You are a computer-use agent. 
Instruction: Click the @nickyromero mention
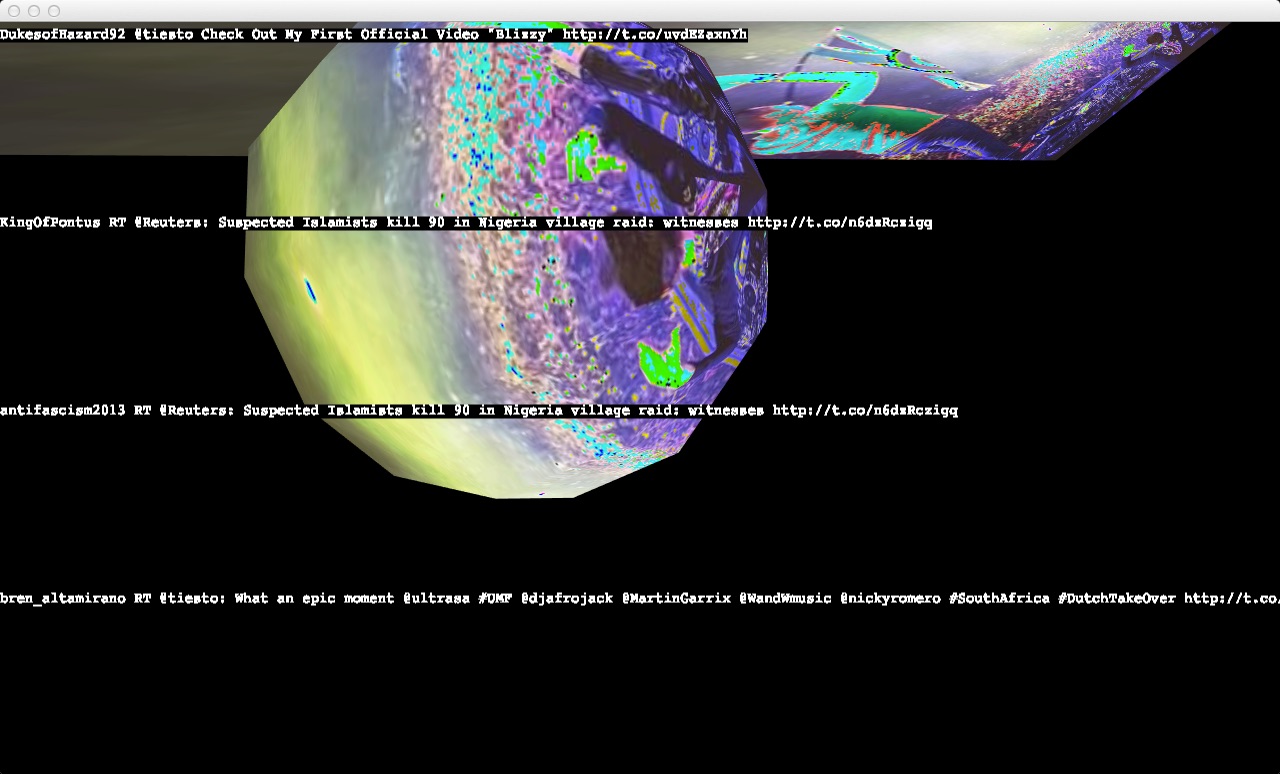click(x=889, y=599)
